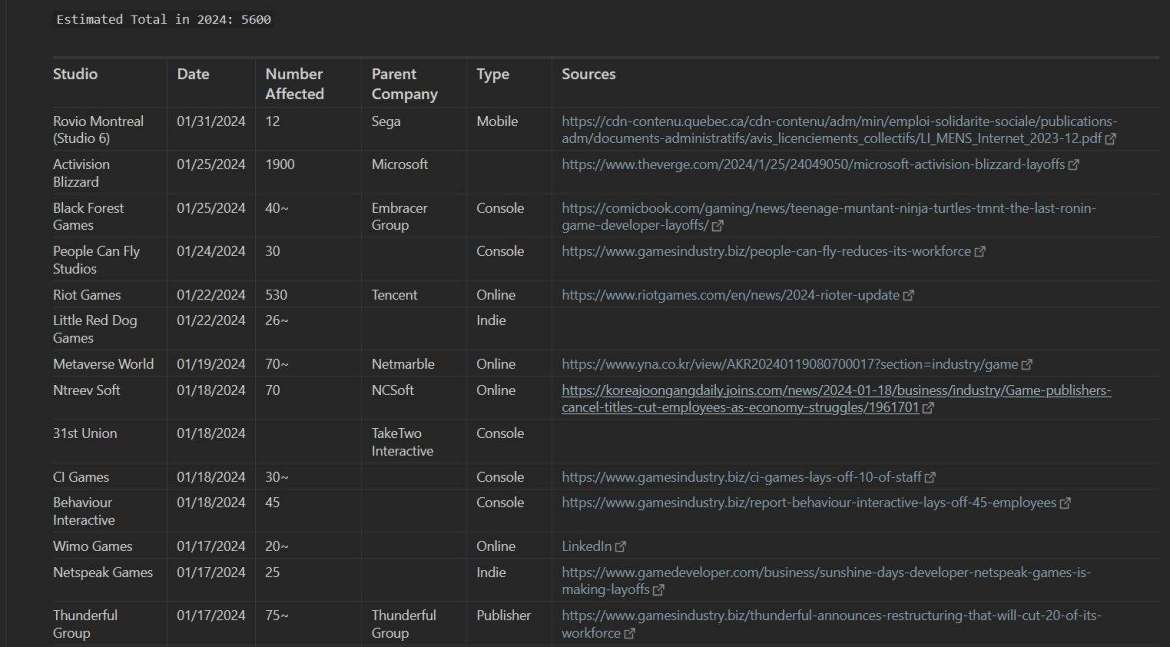Screen dimensions: 1170x647
Task: Click external-link icon after Behaviour Interactive URL
Action: tap(1065, 503)
